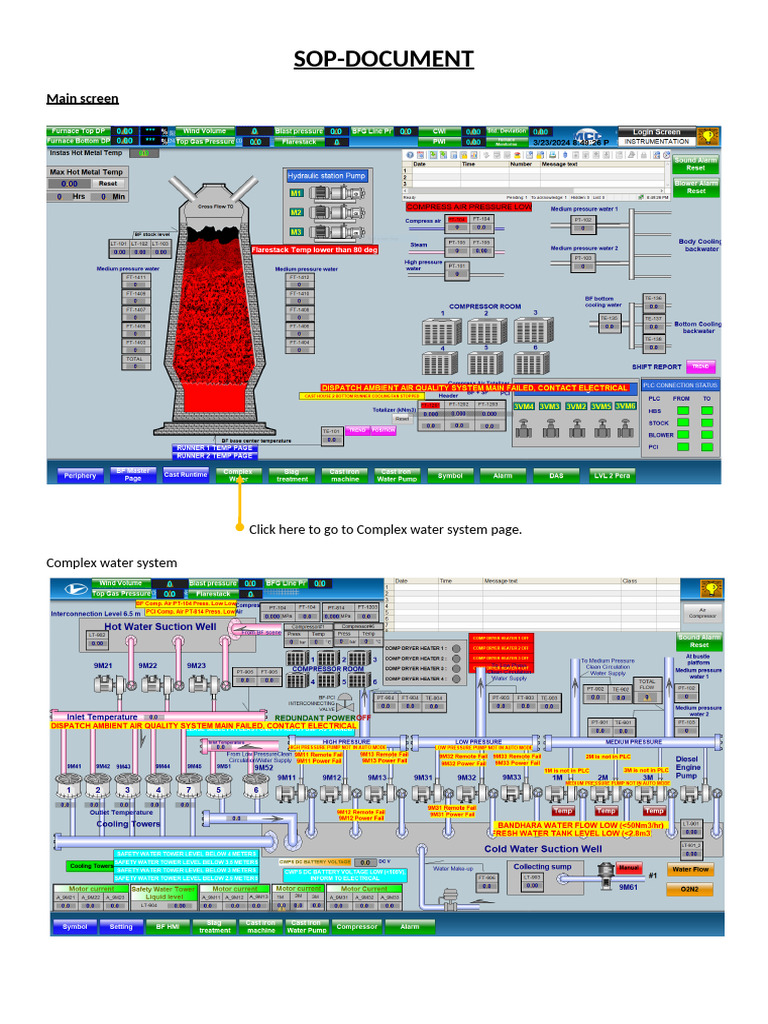Click the BLOWER FROM status indicator
Image resolution: width=768 pixels, height=1024 pixels.
tap(683, 435)
